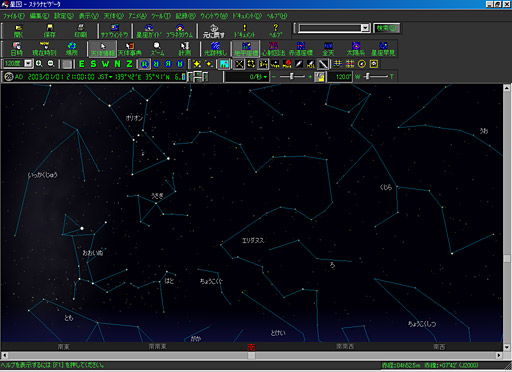Open the 編集(E) menu
Viewport: 512px width, 372px height.
point(39,16)
